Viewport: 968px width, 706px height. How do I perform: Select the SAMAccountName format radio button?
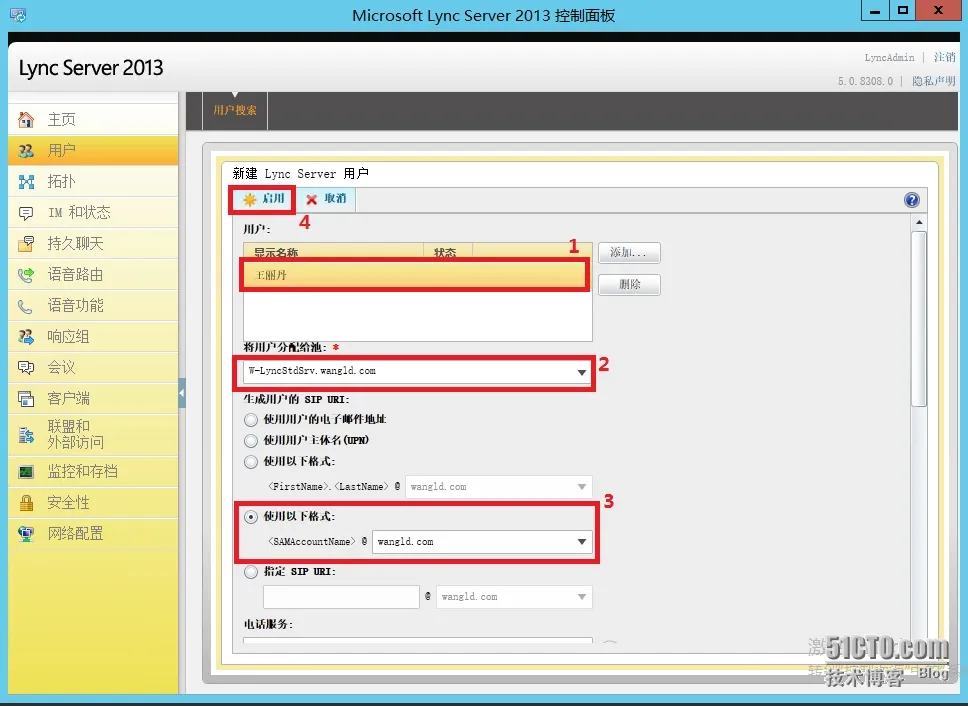click(251, 517)
